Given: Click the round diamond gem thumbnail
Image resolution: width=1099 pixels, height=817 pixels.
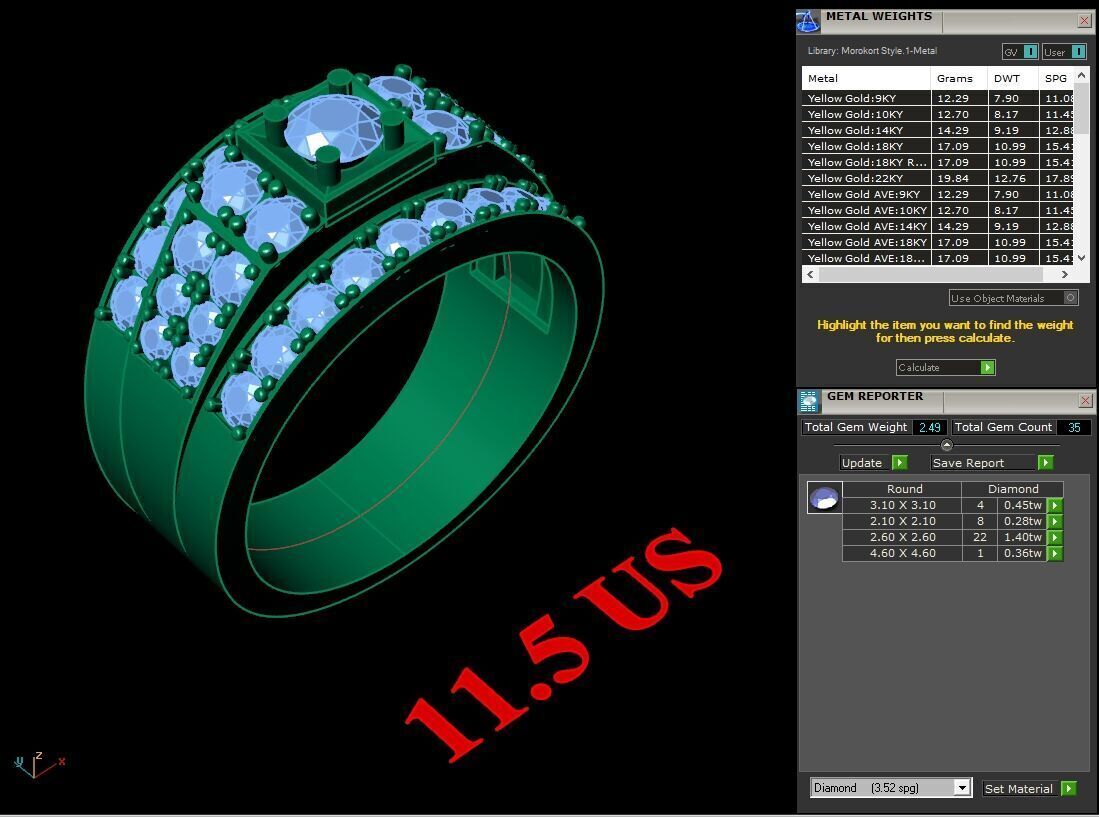Looking at the screenshot, I should [x=824, y=497].
